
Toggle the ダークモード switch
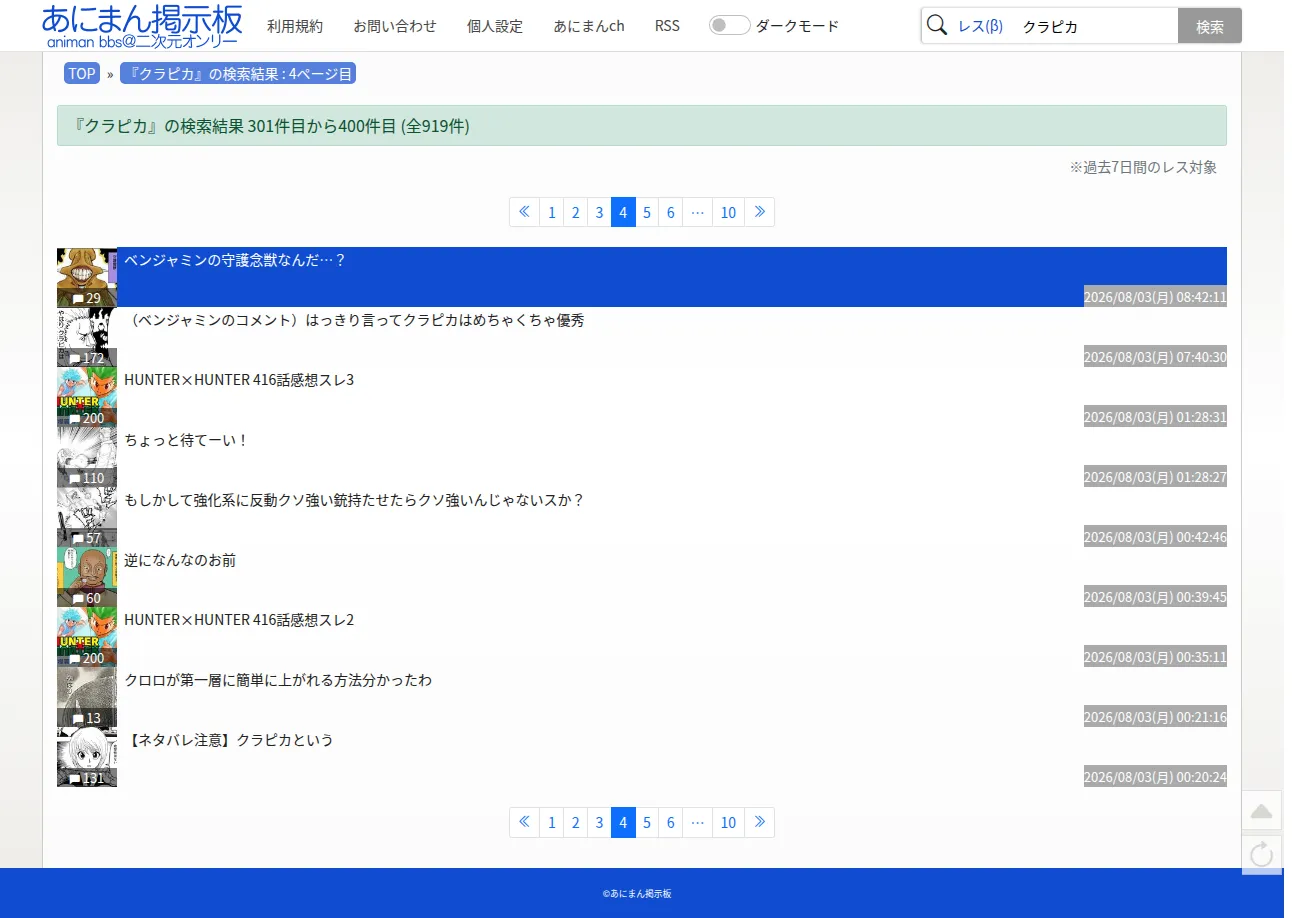(x=729, y=26)
